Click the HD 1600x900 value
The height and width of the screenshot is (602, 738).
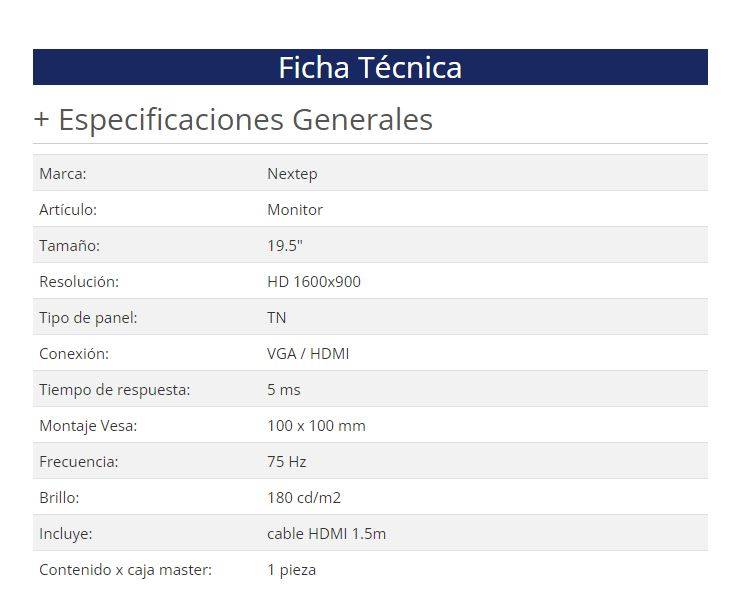pyautogui.click(x=314, y=282)
